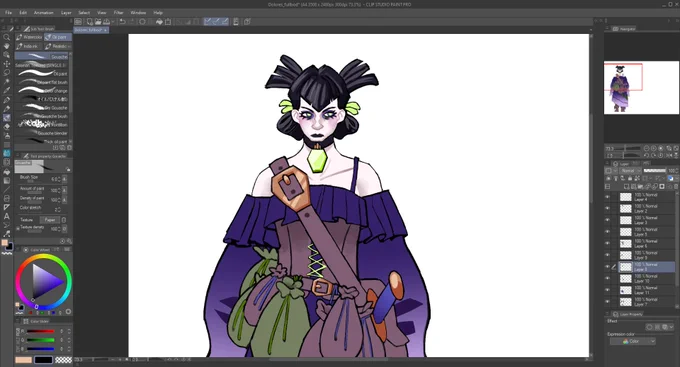680x367 pixels.
Task: Click the green G color slider
Action: coord(41,340)
